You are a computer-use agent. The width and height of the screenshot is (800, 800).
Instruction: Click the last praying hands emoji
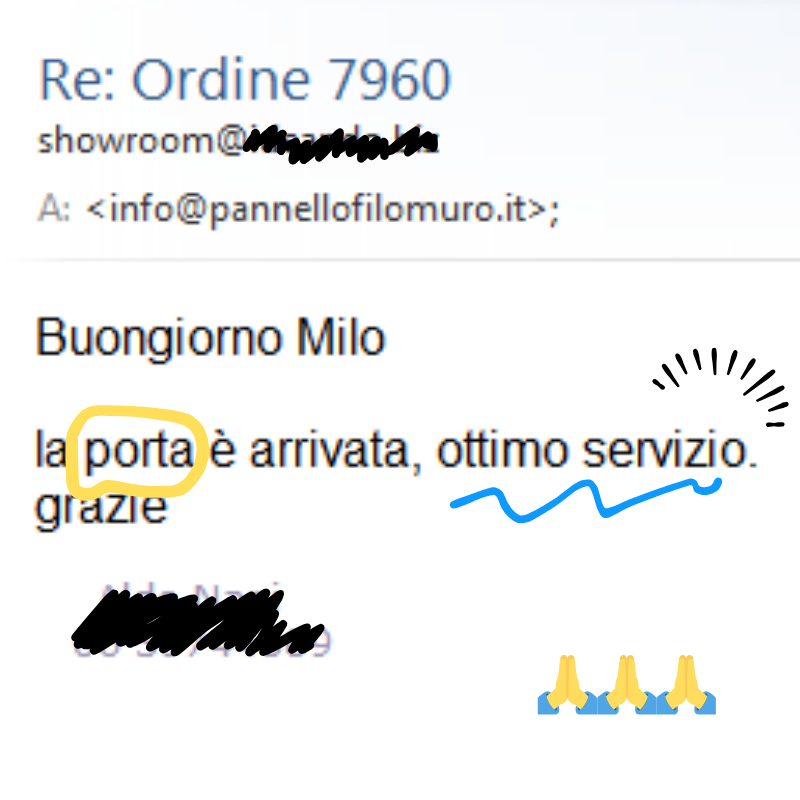(686, 684)
